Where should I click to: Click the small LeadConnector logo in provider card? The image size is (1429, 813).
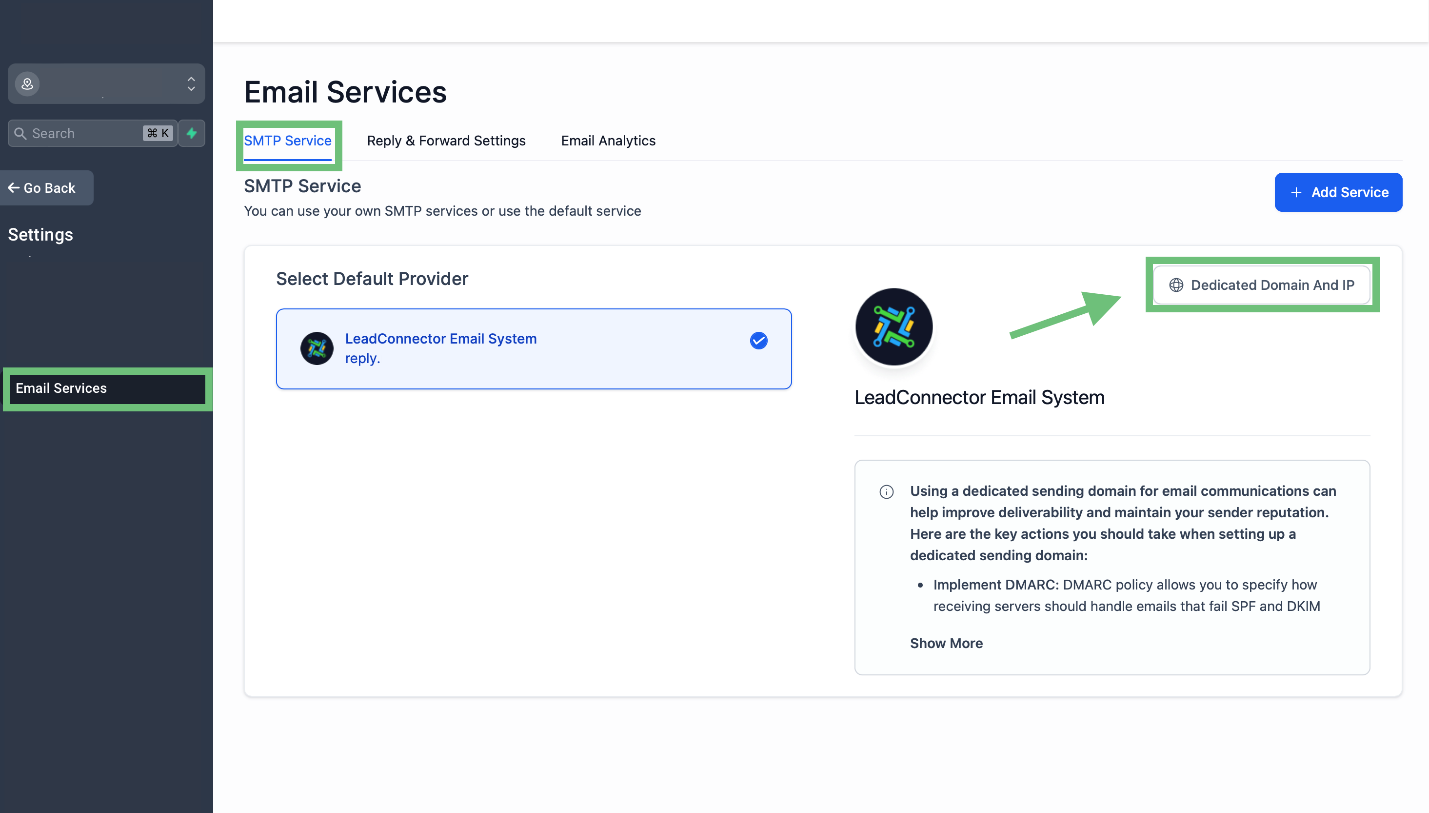[x=317, y=348]
